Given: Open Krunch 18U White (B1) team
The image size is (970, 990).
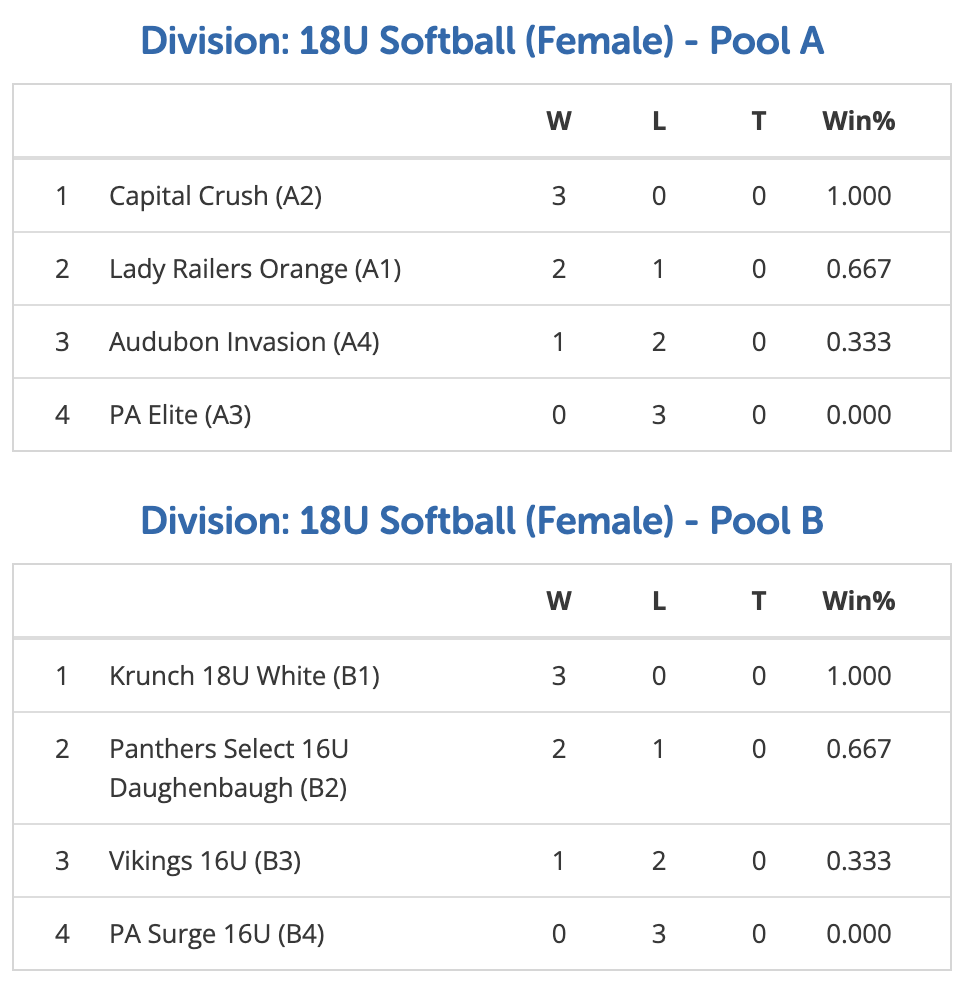Looking at the screenshot, I should coord(244,676).
